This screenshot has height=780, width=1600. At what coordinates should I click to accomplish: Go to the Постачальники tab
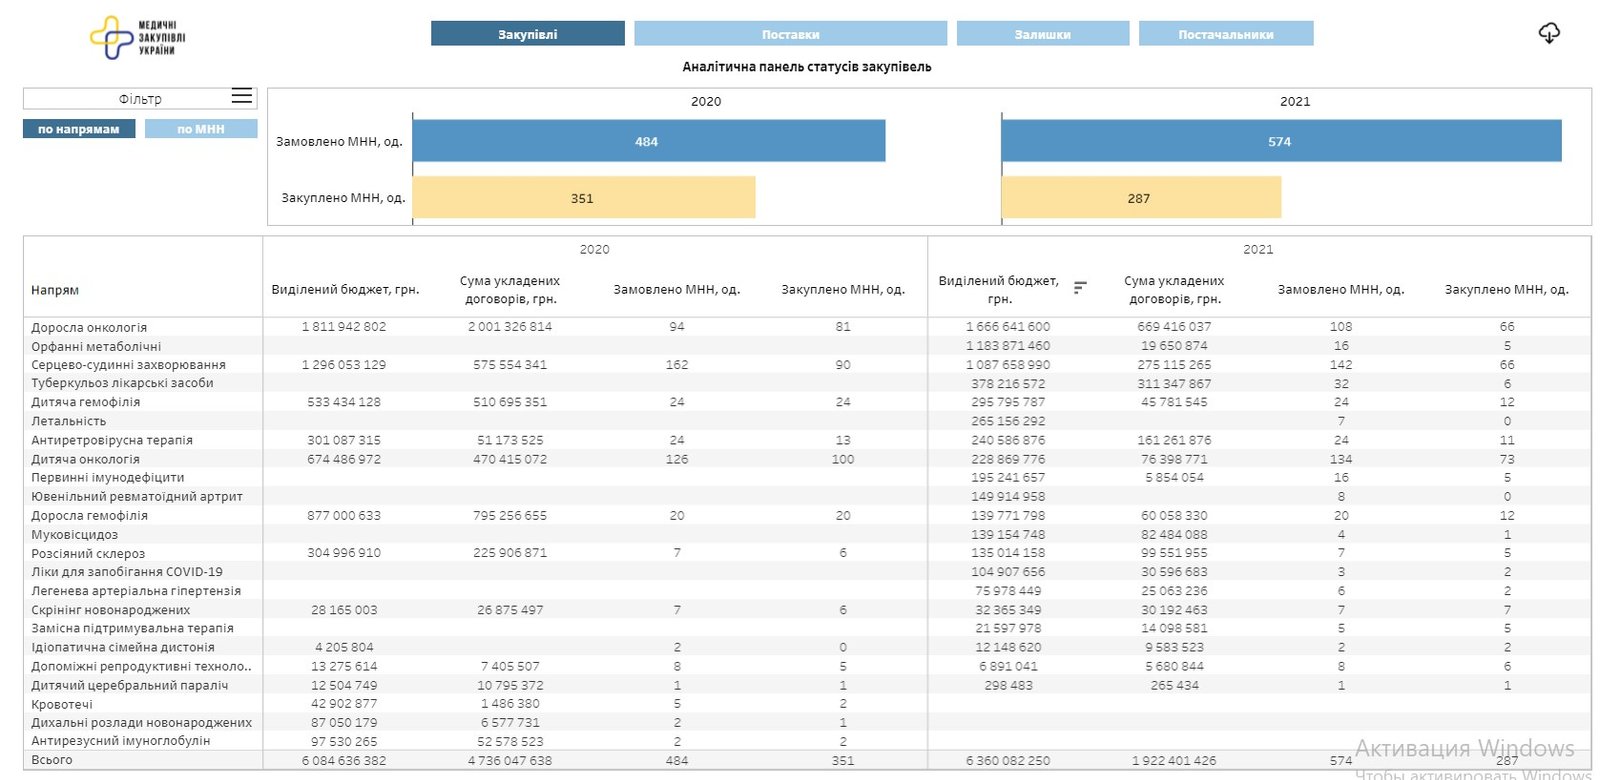pyautogui.click(x=1225, y=34)
